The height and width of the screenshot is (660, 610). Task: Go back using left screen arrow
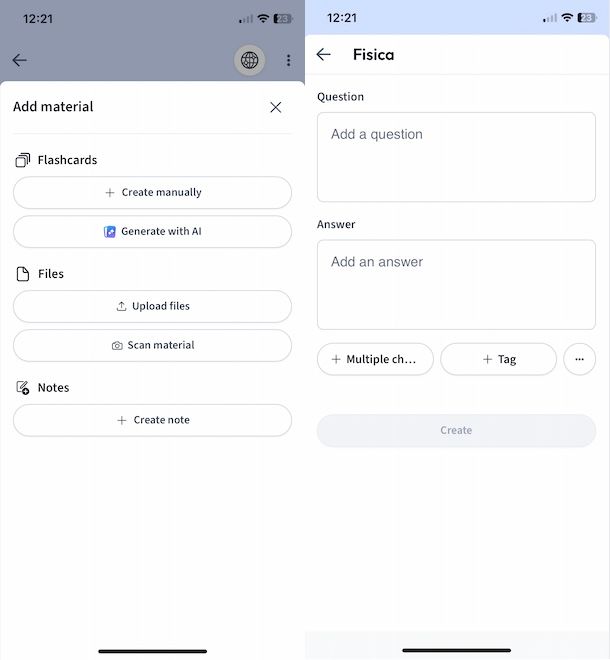(x=19, y=60)
